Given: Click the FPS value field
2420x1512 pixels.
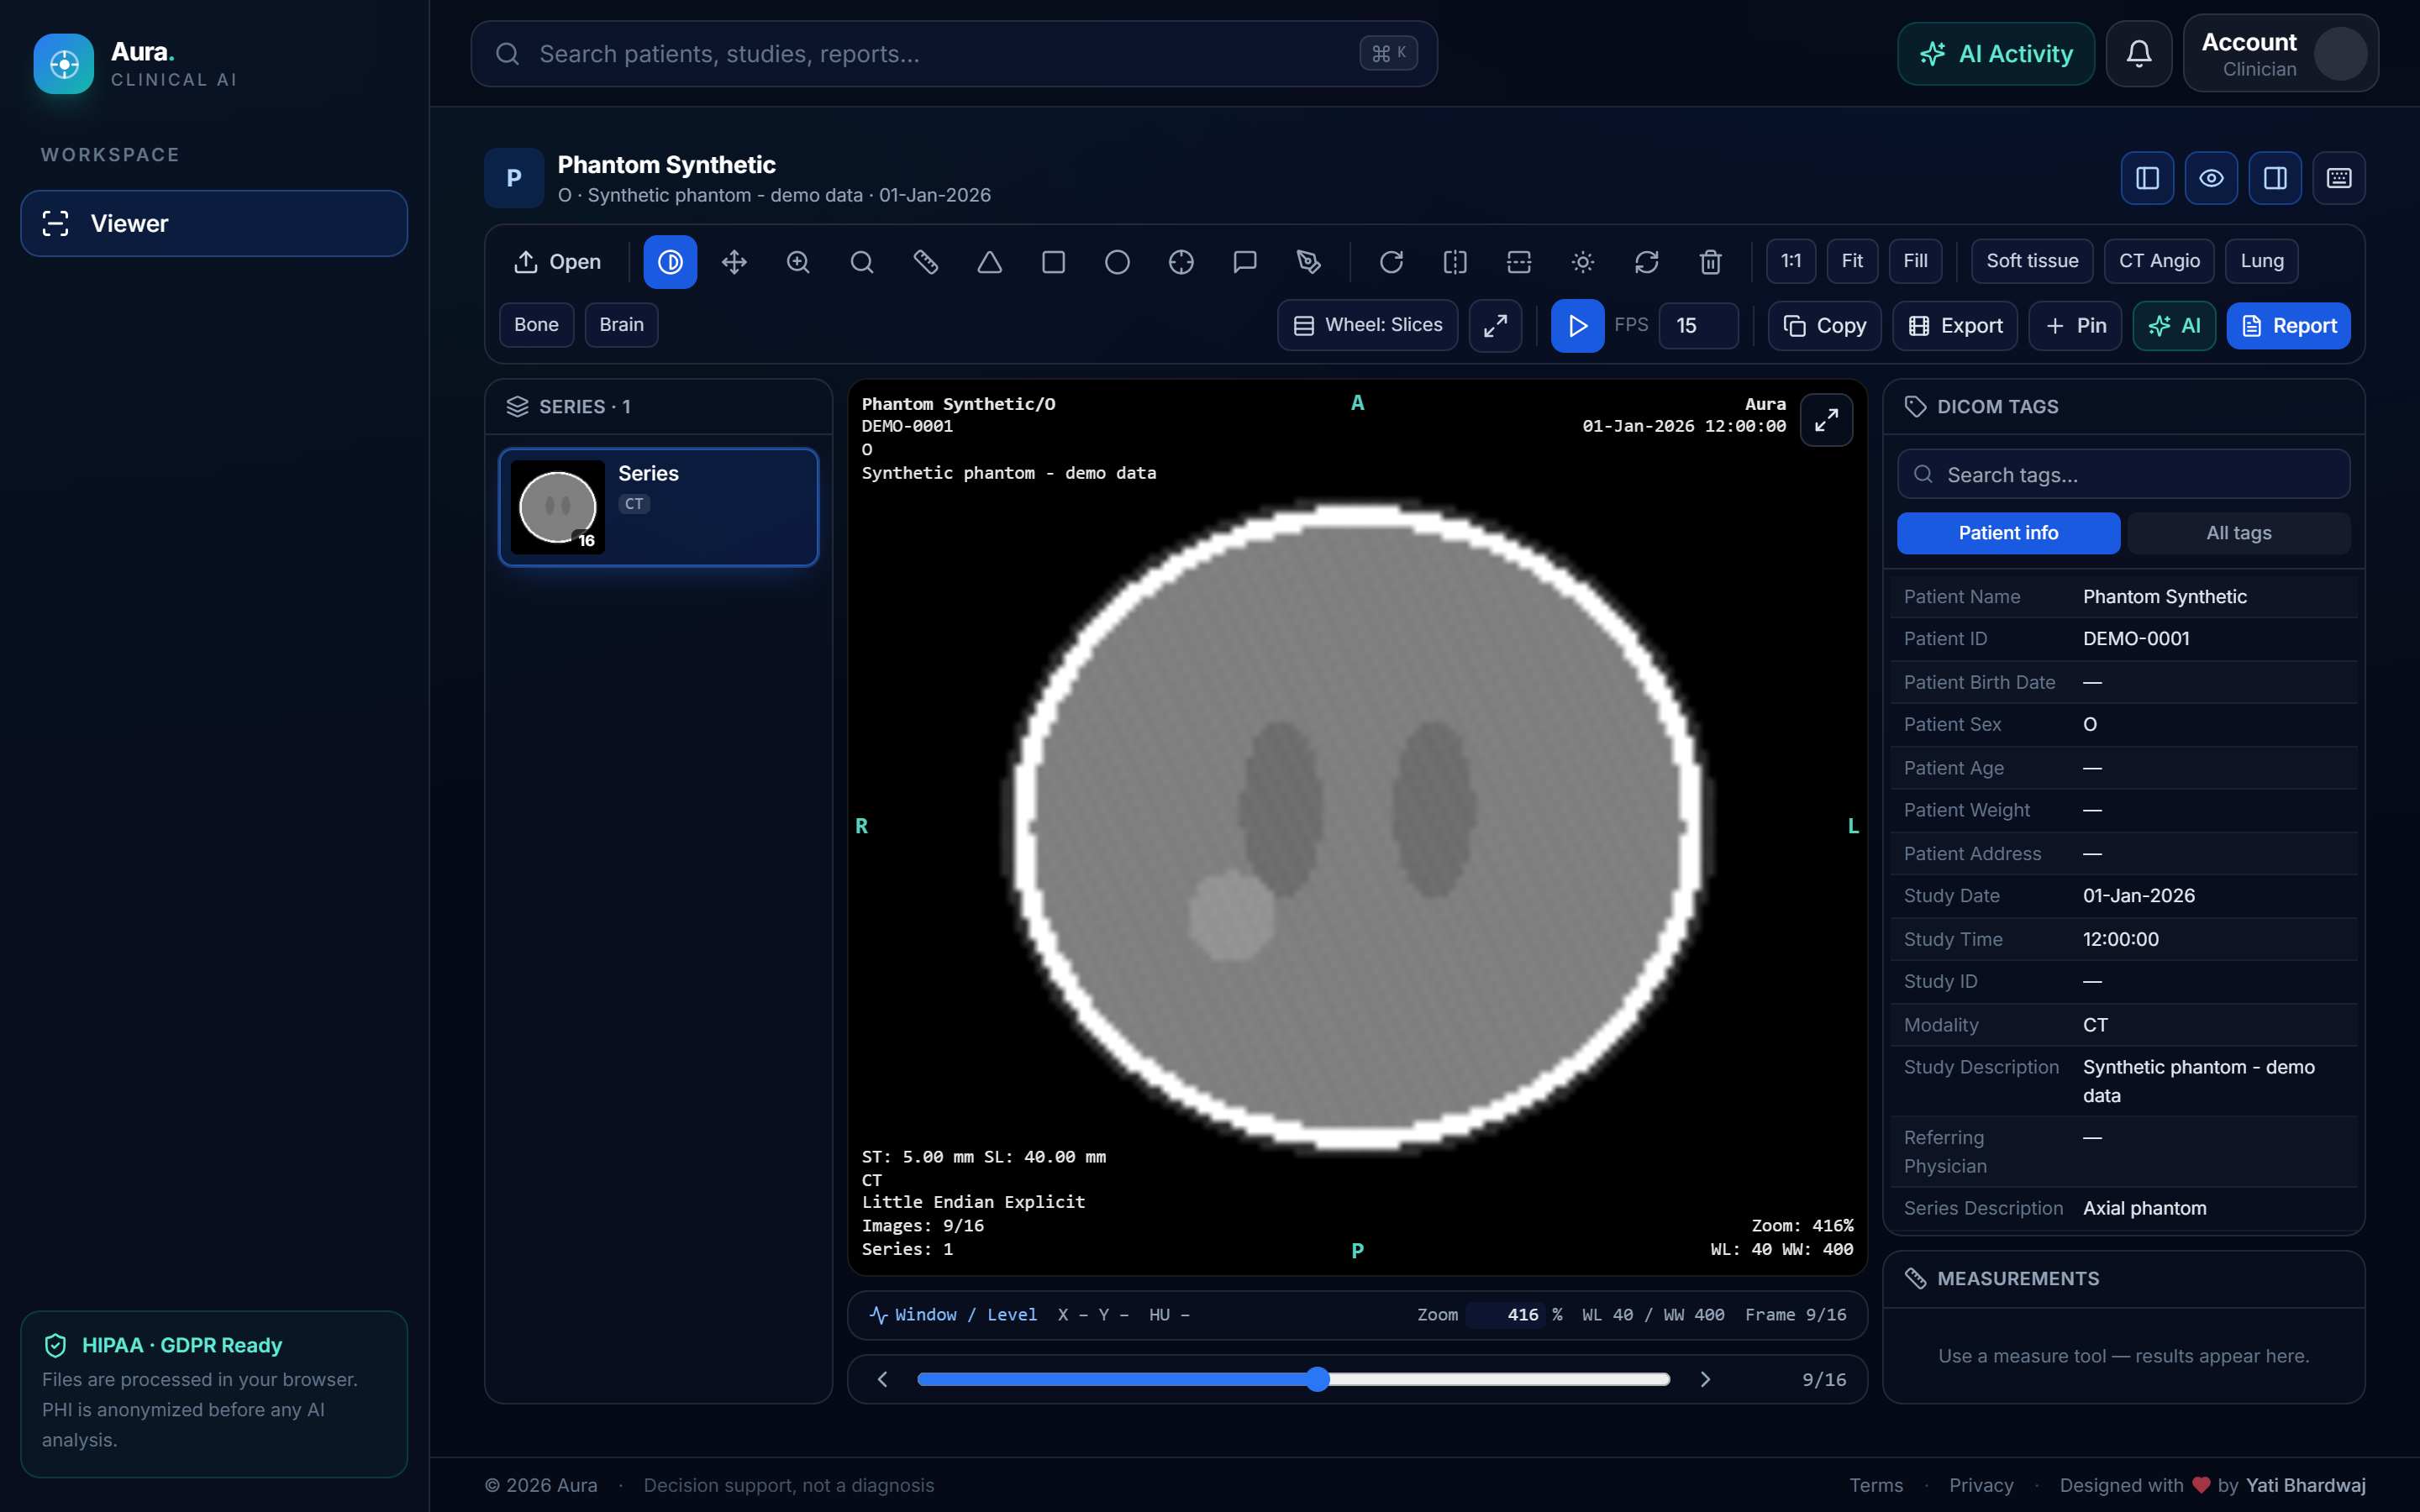Looking at the screenshot, I should (1699, 326).
